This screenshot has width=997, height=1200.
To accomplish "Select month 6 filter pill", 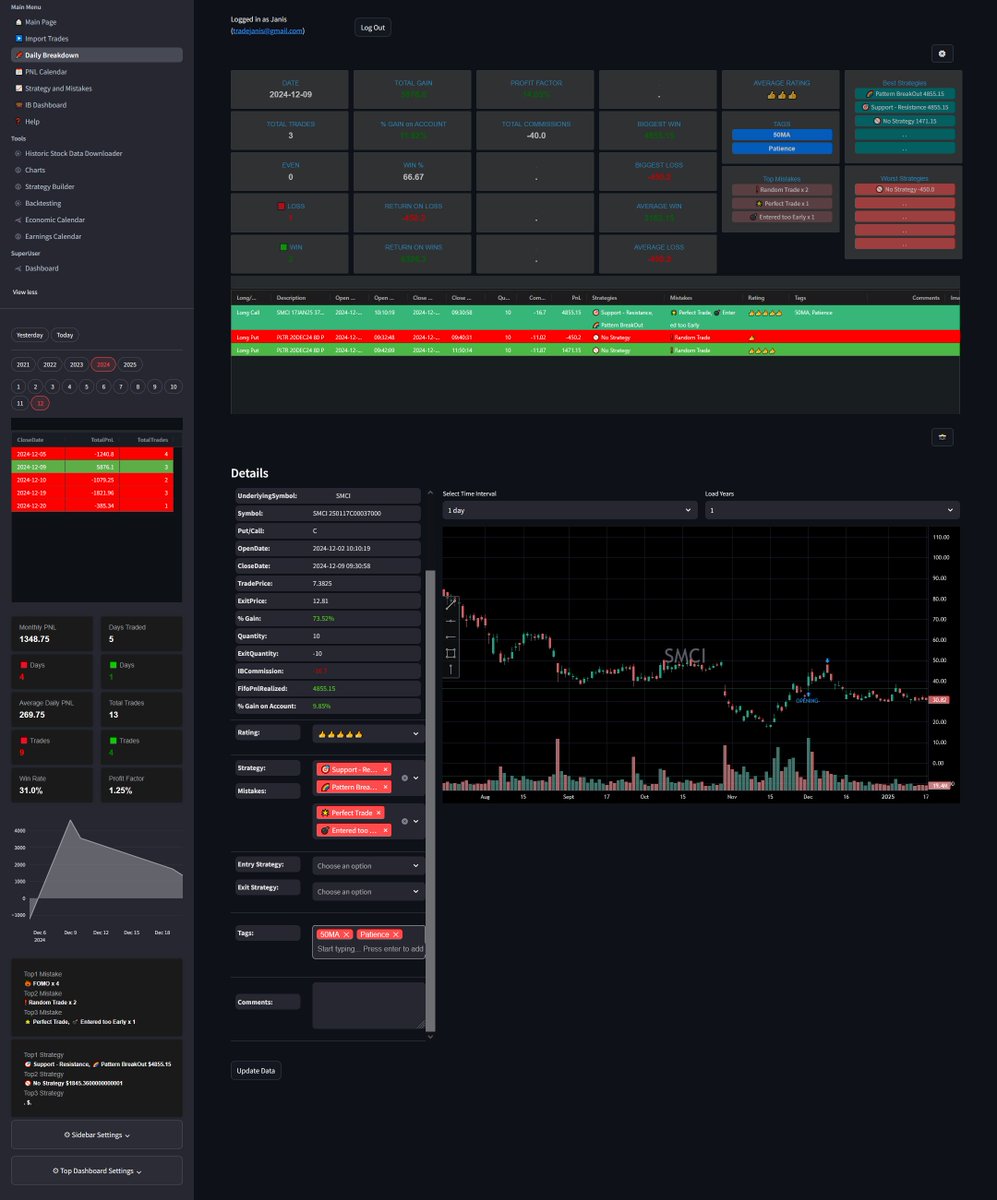I will [104, 386].
